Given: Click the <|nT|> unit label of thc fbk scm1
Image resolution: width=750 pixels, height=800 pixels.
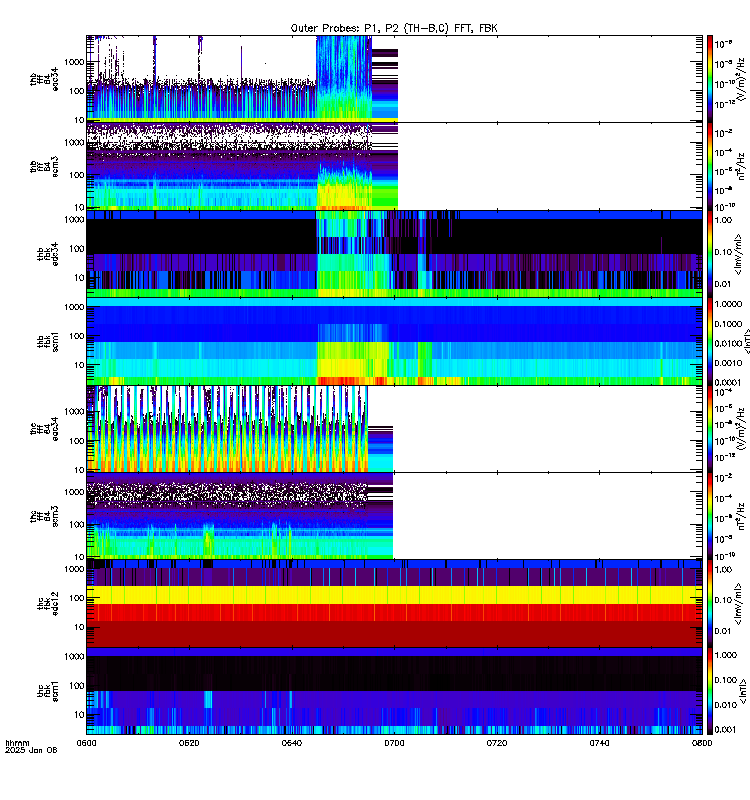Looking at the screenshot, I should [x=743, y=691].
